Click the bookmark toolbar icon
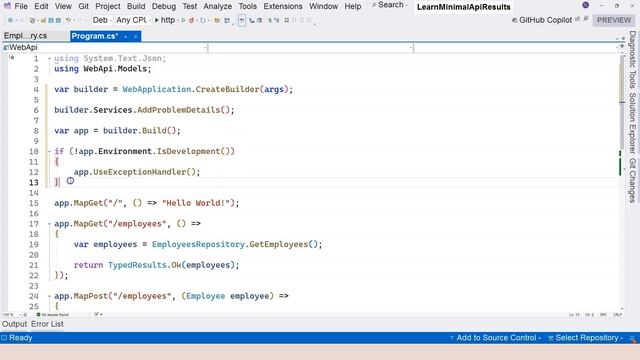The image size is (640, 360). (x=287, y=20)
